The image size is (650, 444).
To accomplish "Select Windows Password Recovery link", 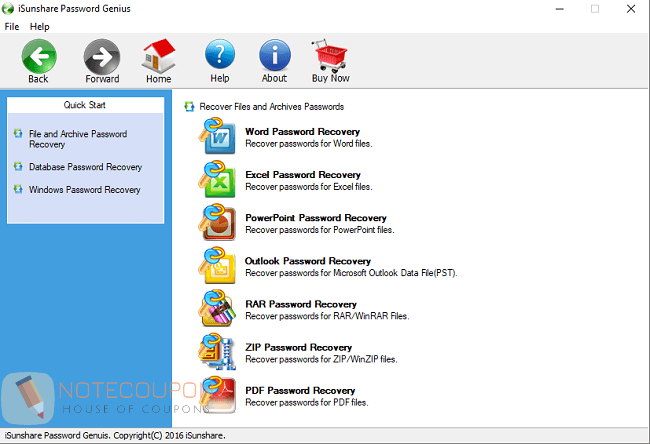I will pyautogui.click(x=85, y=189).
